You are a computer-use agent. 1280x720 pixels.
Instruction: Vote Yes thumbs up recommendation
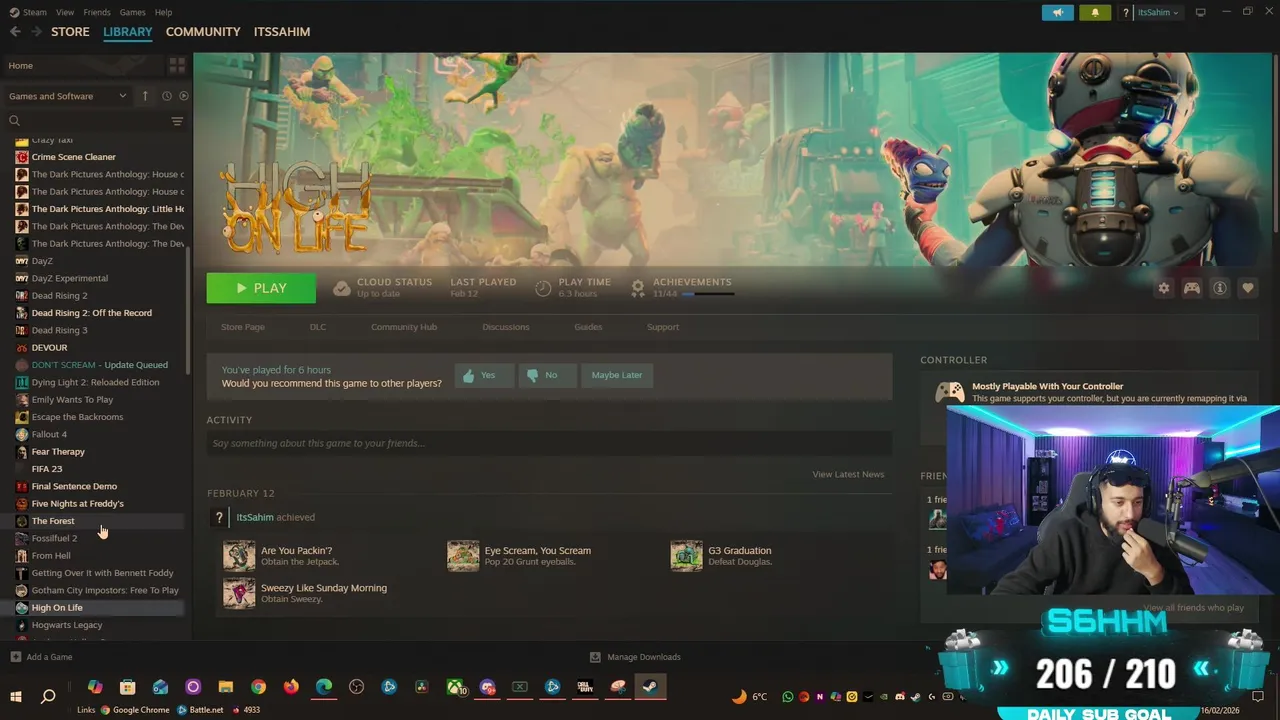(x=484, y=375)
